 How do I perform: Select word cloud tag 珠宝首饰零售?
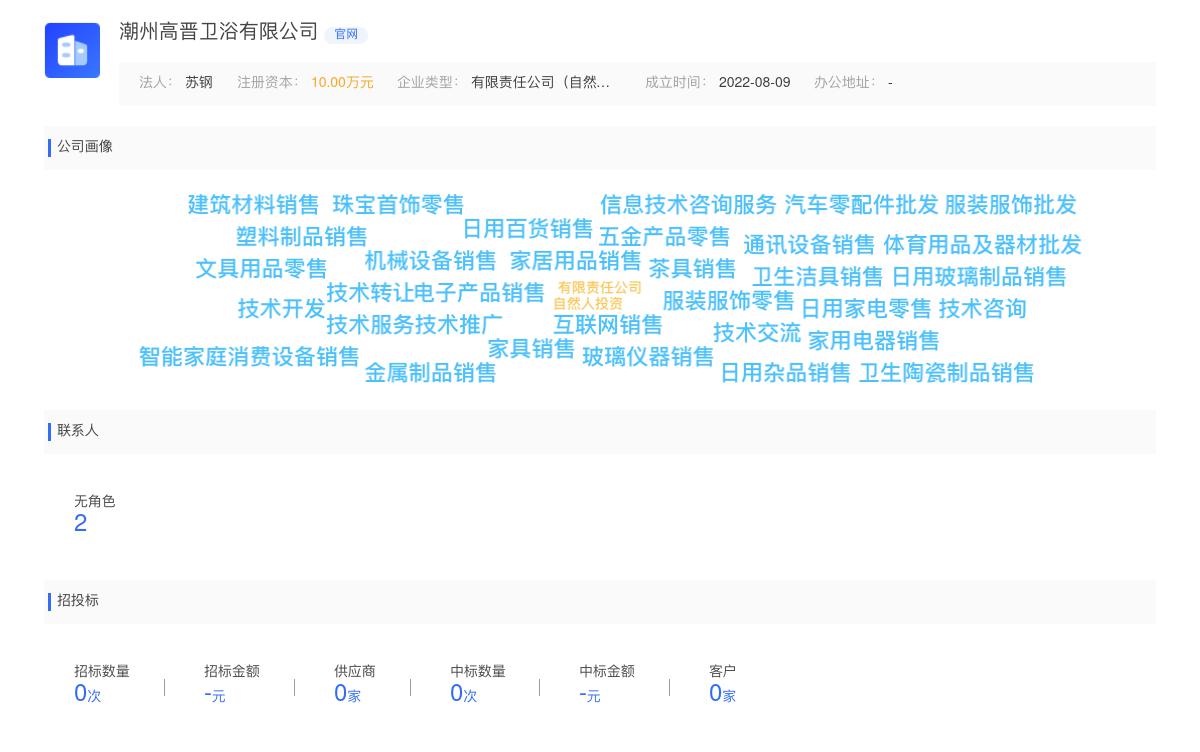coord(398,205)
